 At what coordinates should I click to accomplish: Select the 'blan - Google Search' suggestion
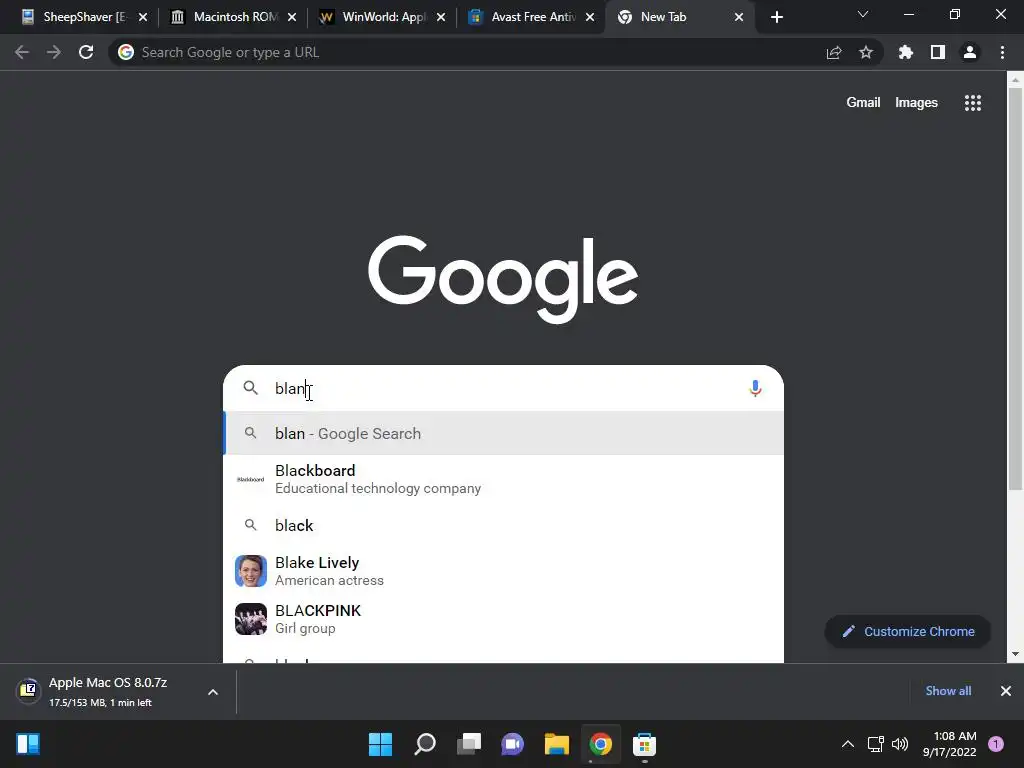pos(503,434)
